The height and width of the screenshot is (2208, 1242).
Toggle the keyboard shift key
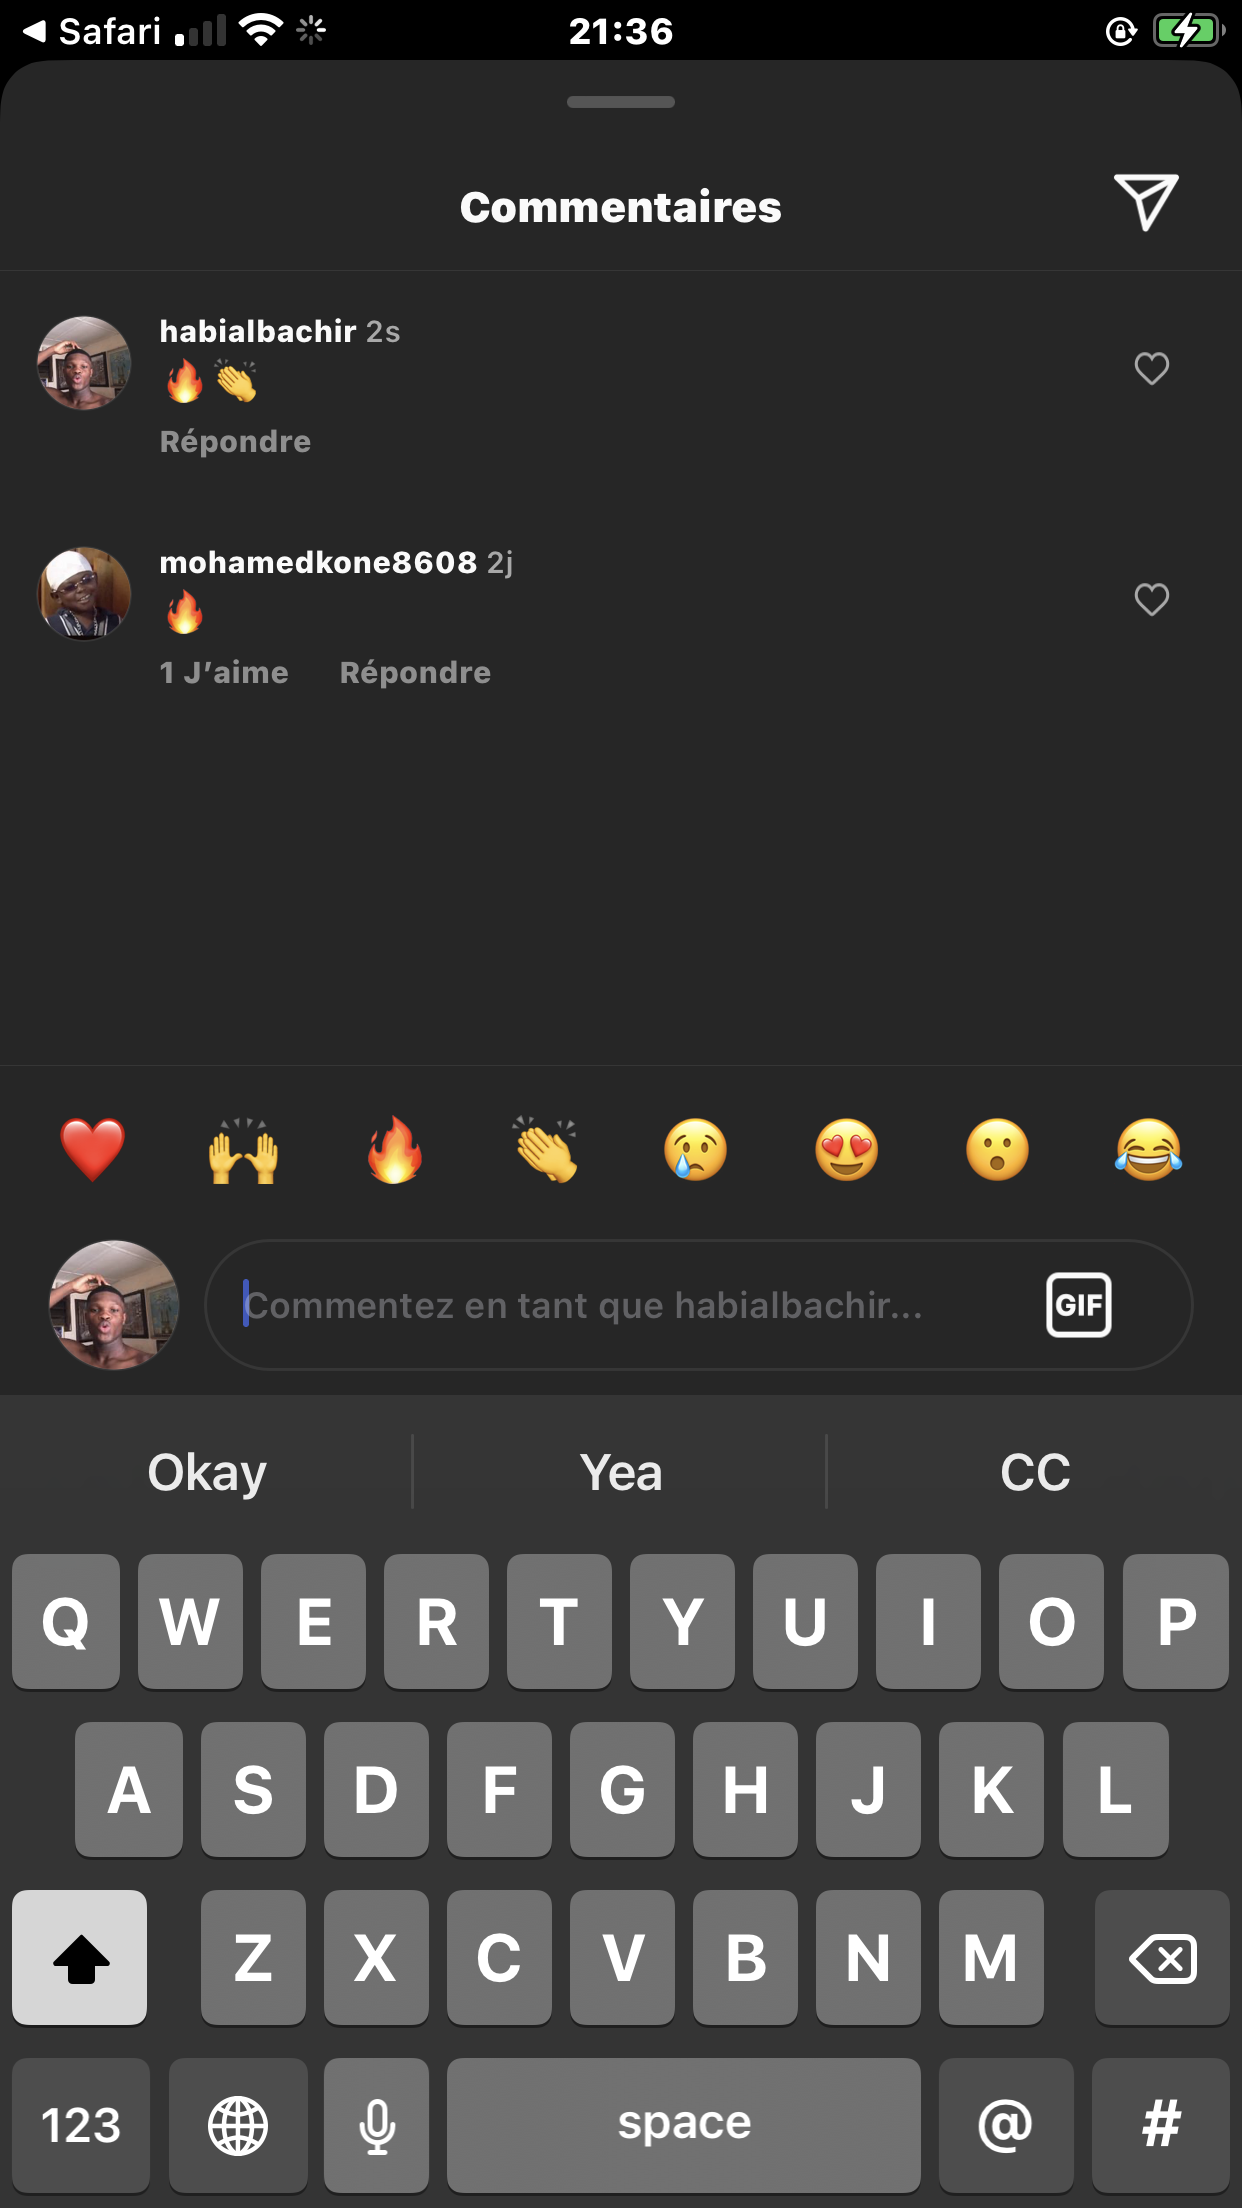click(x=80, y=1957)
